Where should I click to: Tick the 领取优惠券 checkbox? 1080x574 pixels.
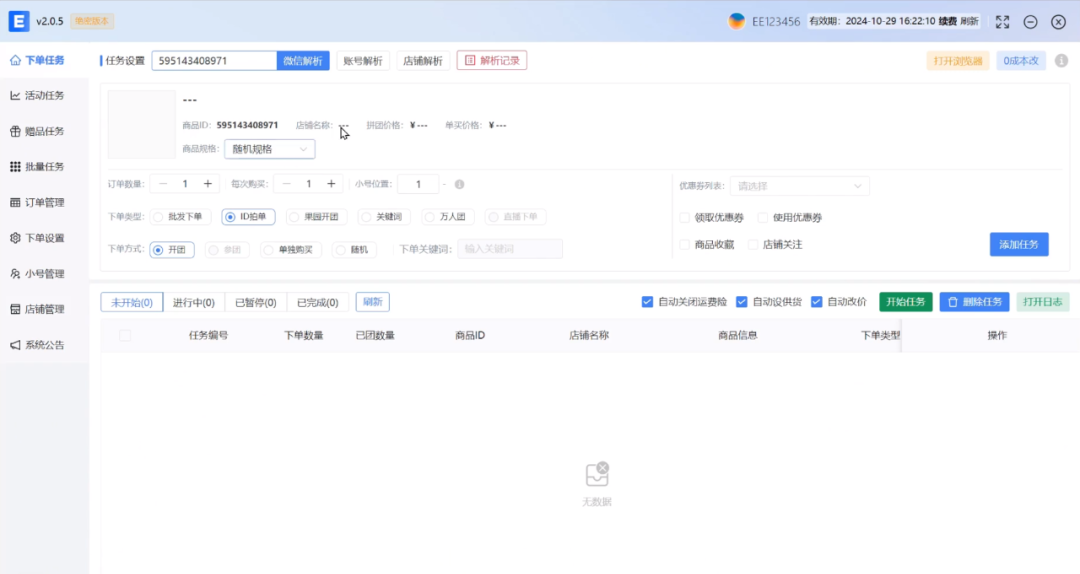click(x=685, y=218)
